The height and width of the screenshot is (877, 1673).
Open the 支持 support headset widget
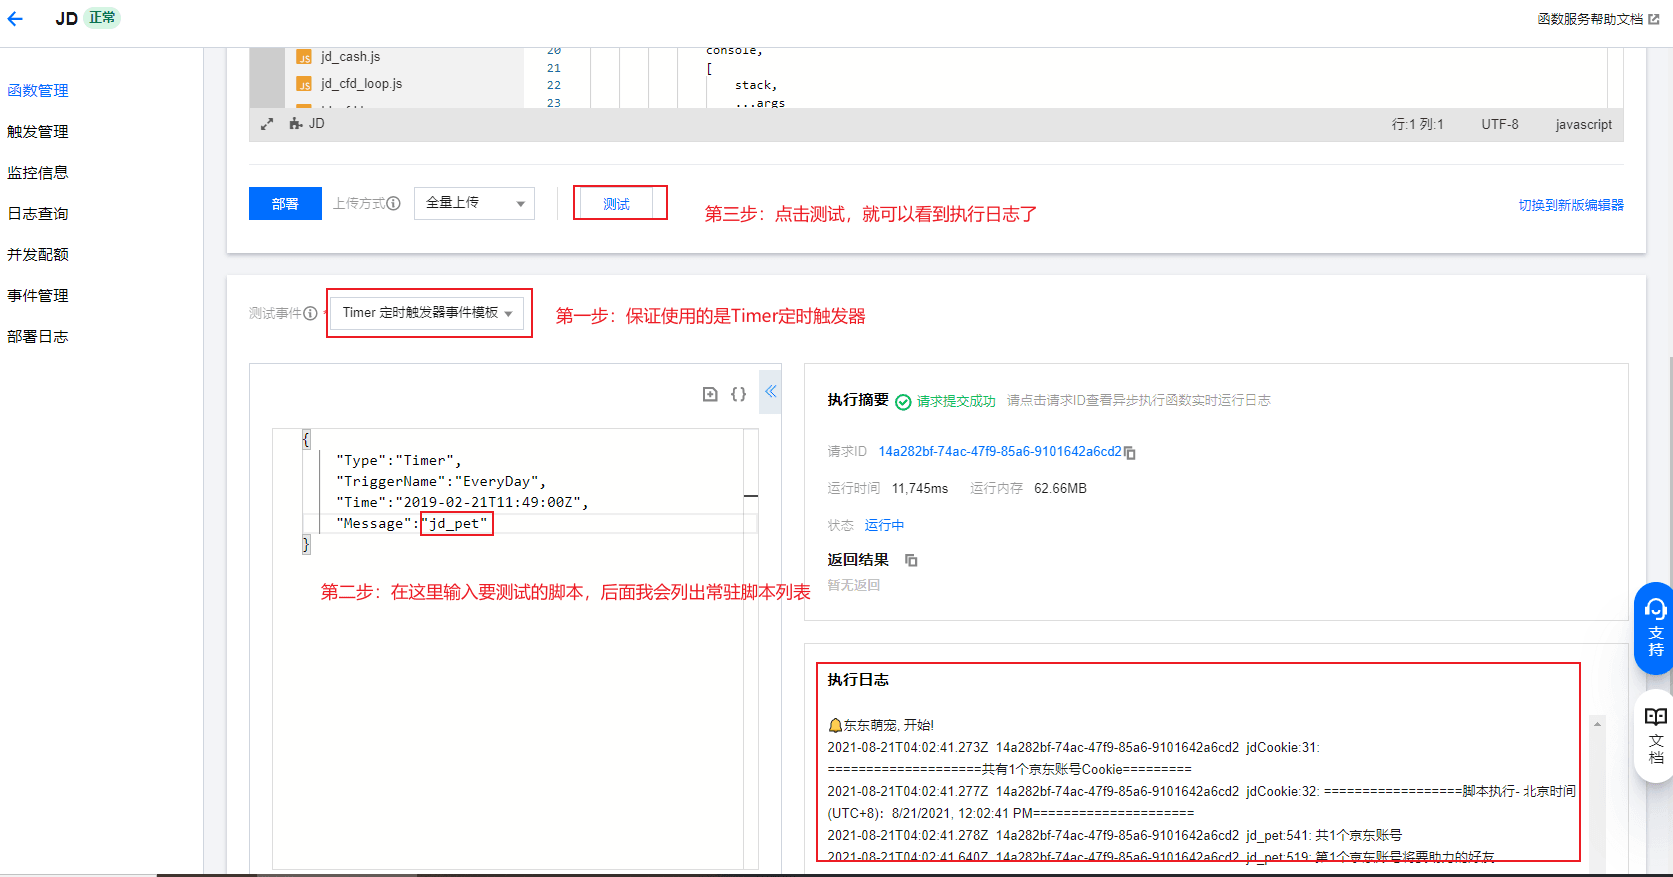[1655, 627]
